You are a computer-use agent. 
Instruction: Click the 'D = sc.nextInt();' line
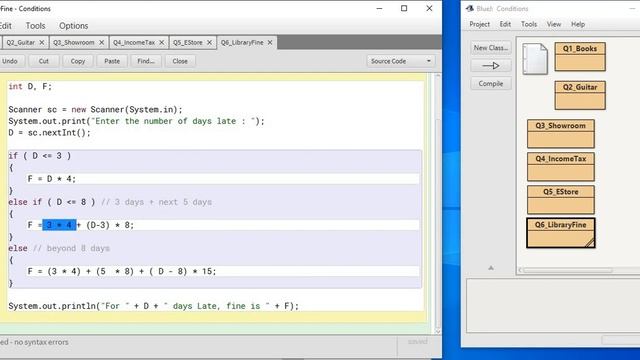[x=49, y=133]
